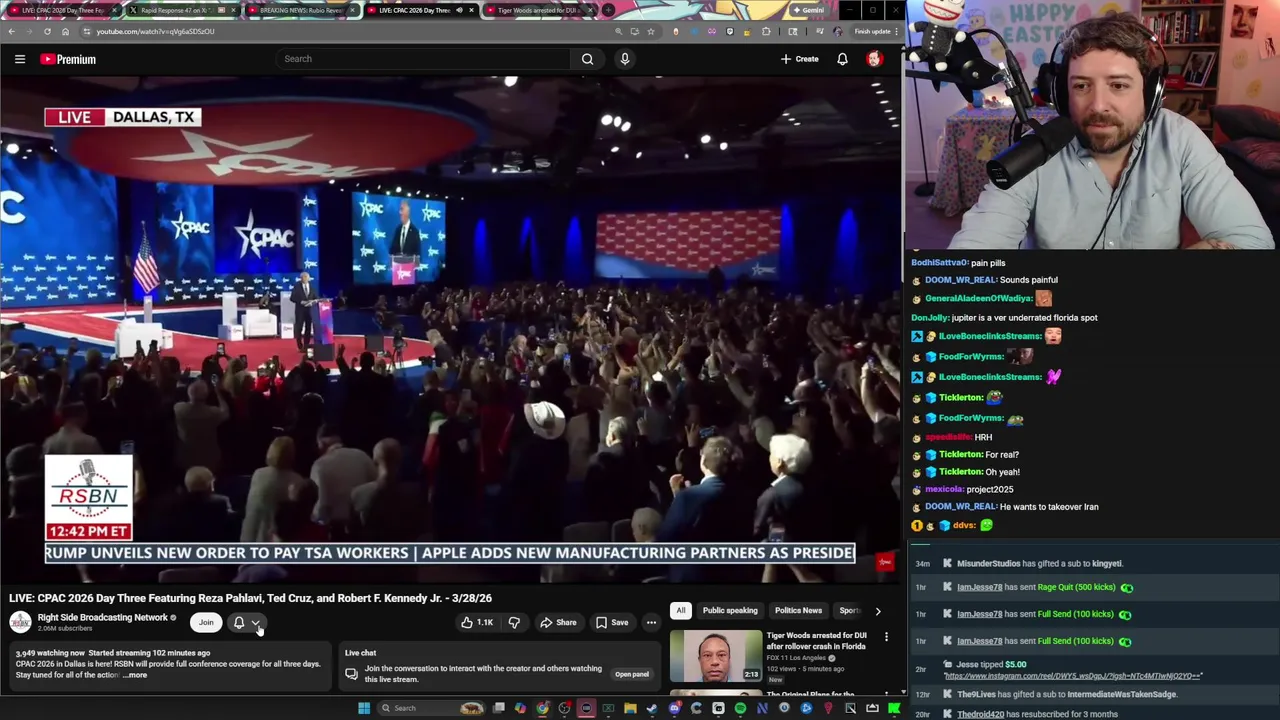Go to the browser home page icon

click(x=65, y=31)
